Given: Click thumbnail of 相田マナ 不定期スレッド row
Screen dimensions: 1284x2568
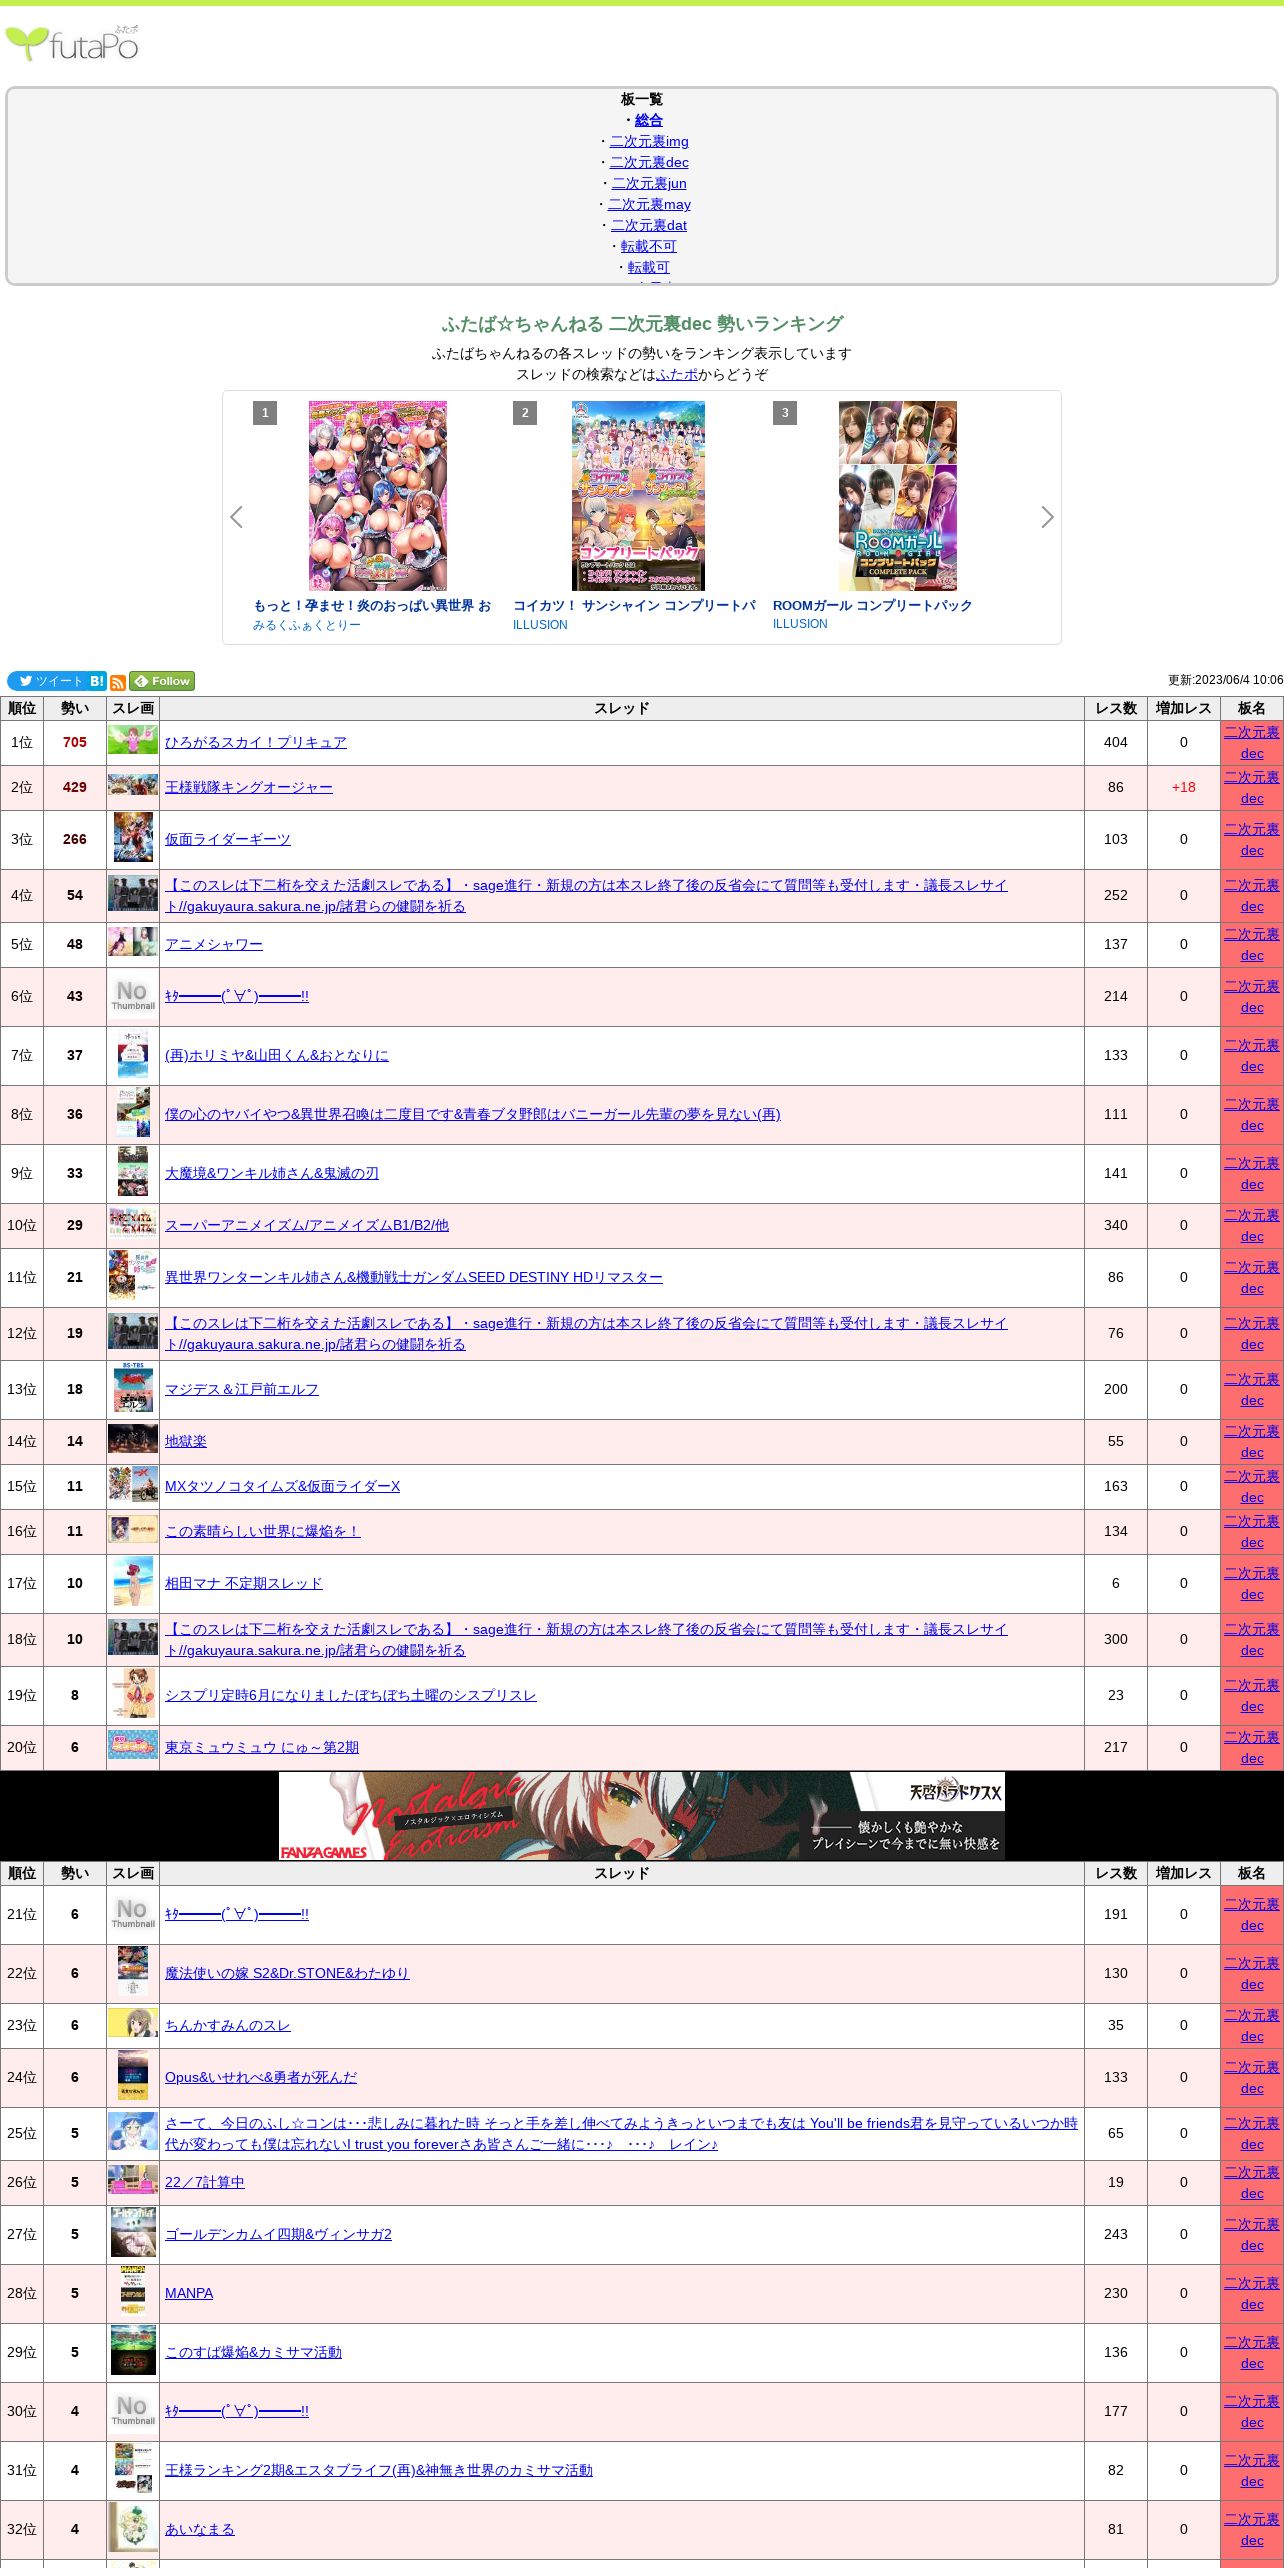Looking at the screenshot, I should pos(133,1581).
